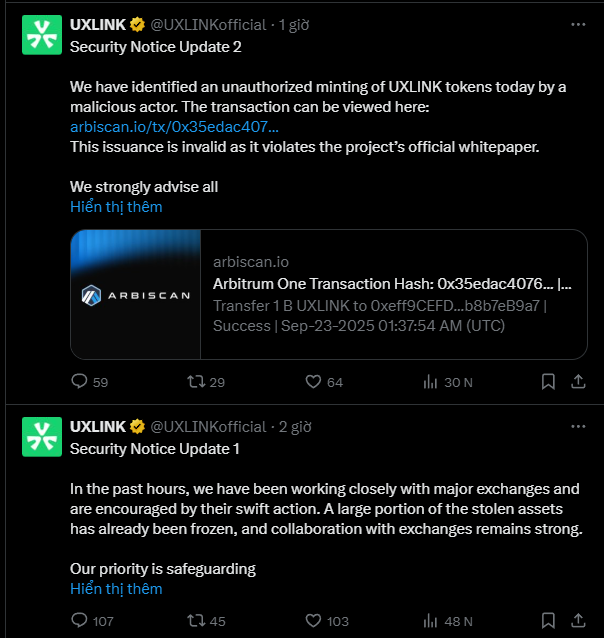Open the Arbiscan transaction preview card
This screenshot has width=604, height=638.
329,294
